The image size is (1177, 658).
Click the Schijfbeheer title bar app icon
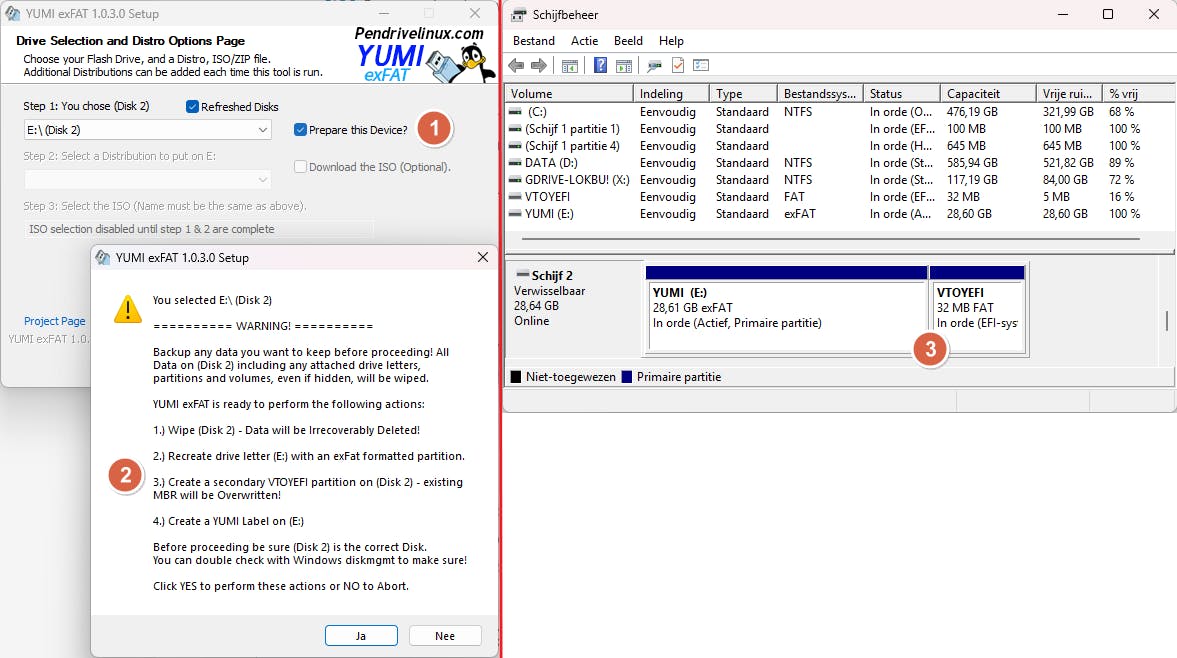tap(519, 14)
